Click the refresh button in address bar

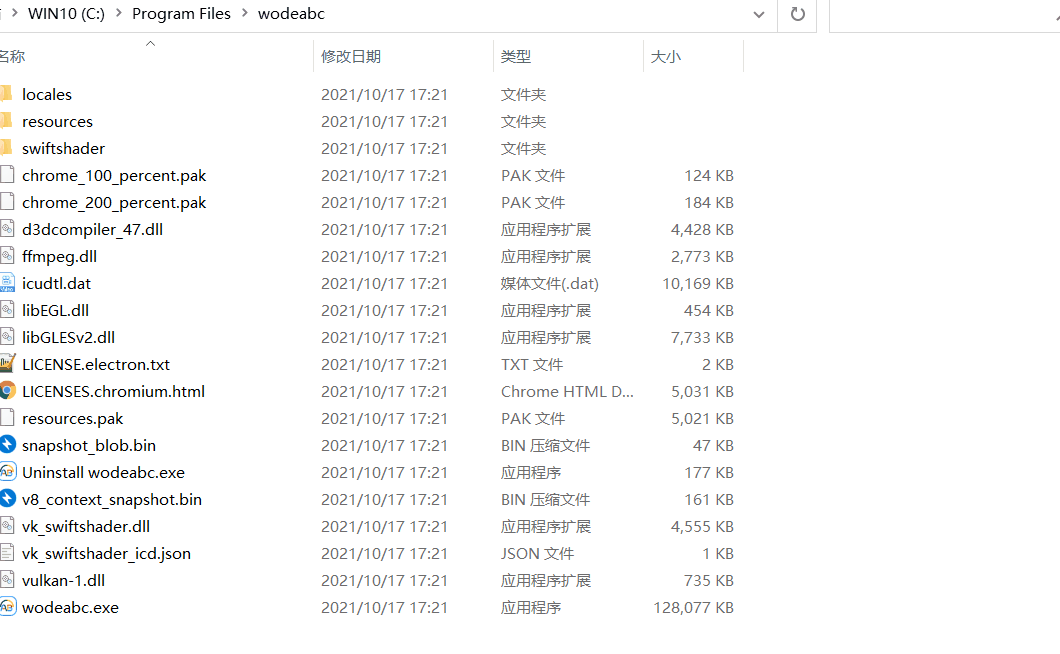(796, 15)
